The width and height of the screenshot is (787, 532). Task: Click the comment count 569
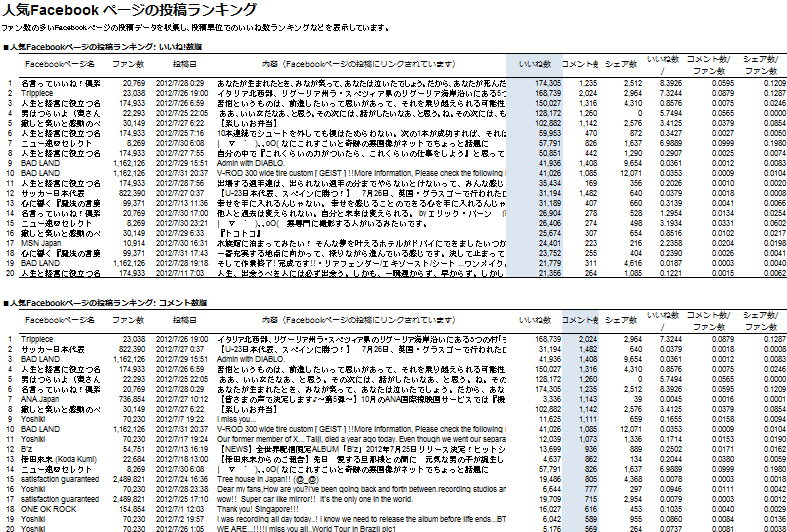point(589,528)
